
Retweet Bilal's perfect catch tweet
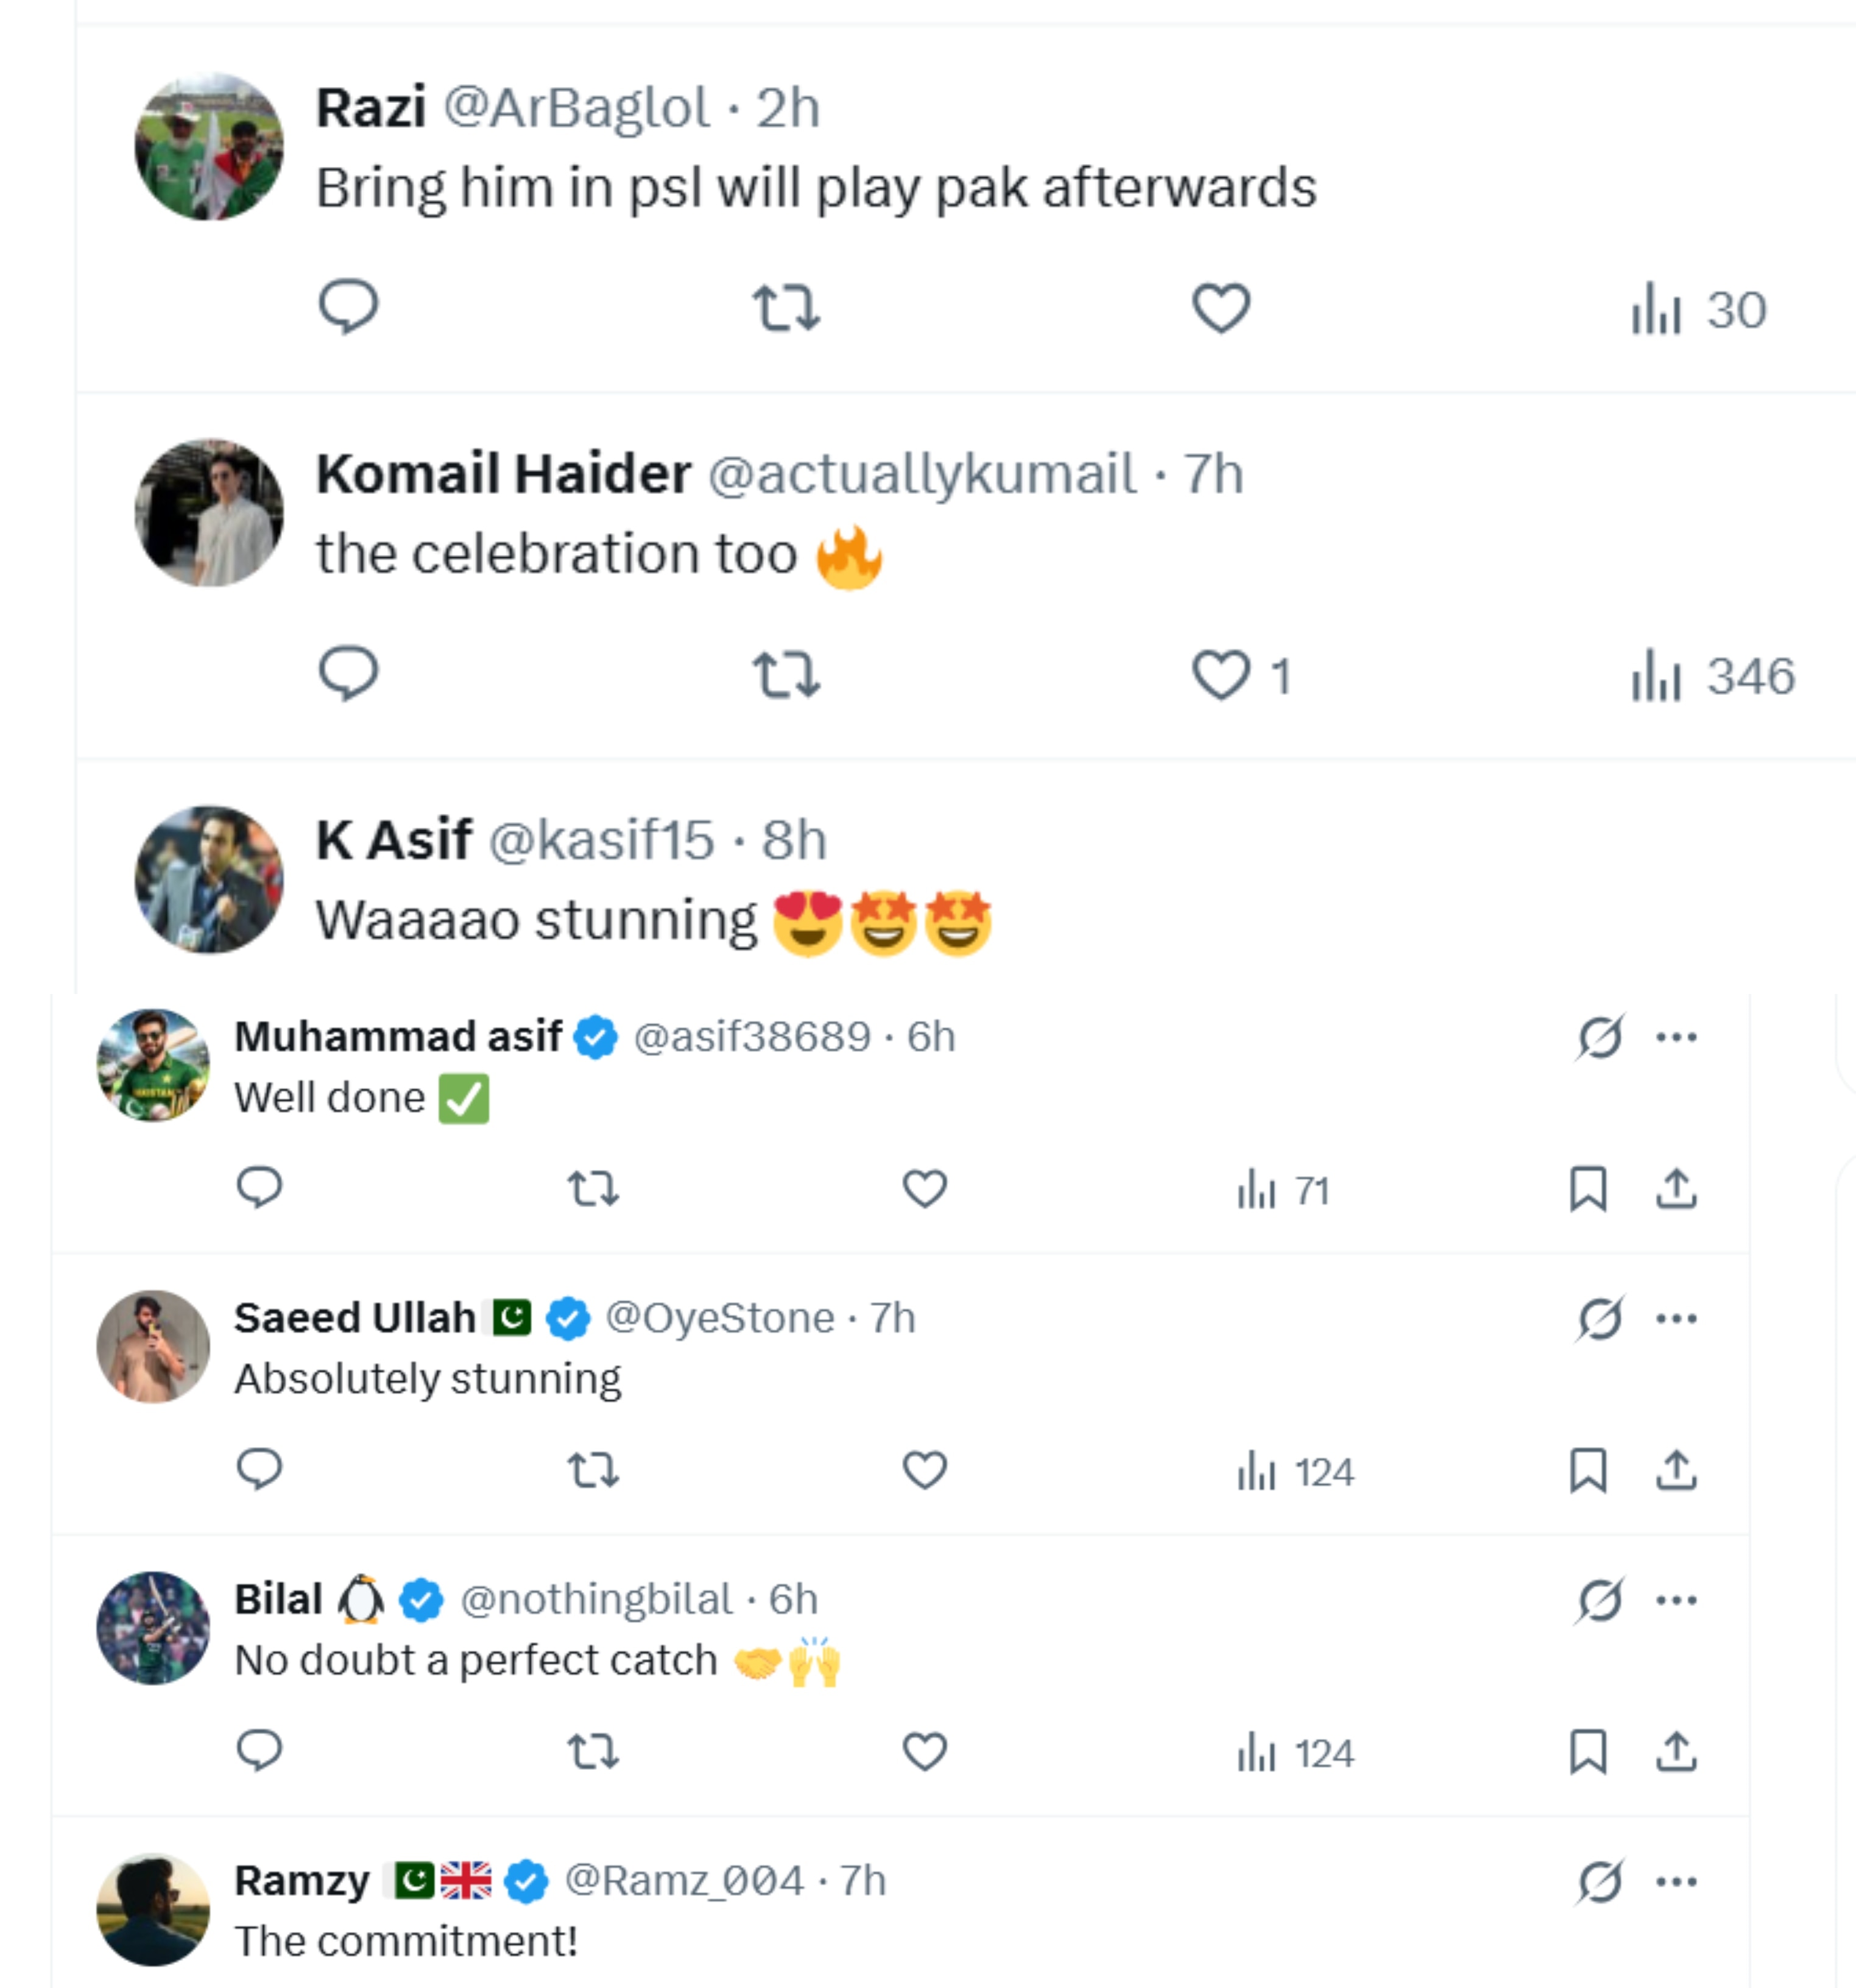coord(593,1752)
